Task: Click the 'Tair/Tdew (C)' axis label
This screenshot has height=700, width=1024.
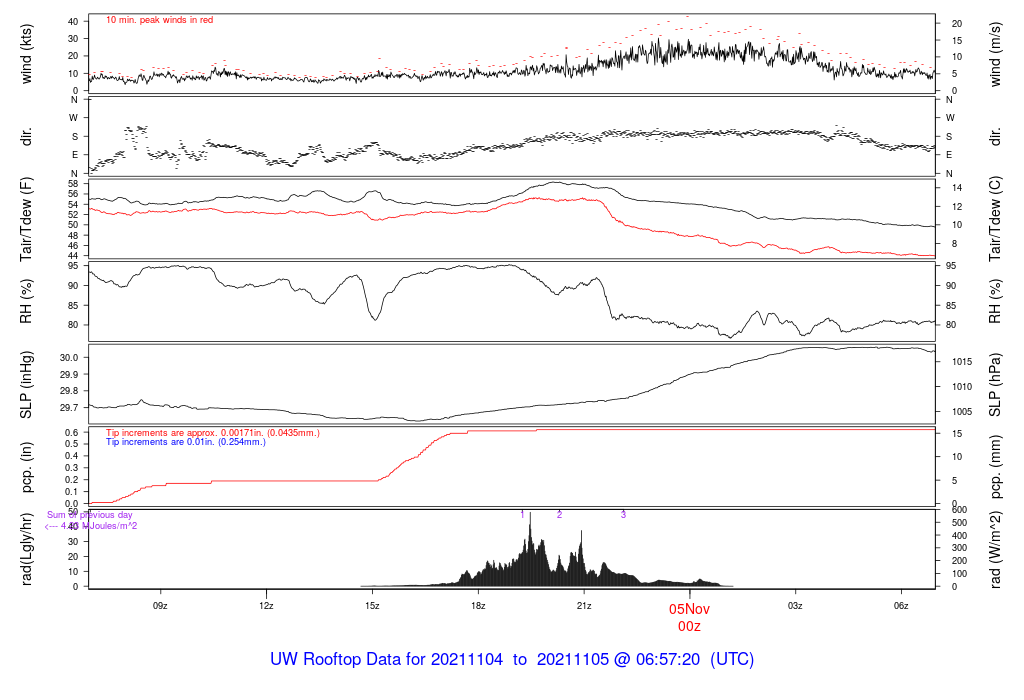Action: [995, 219]
